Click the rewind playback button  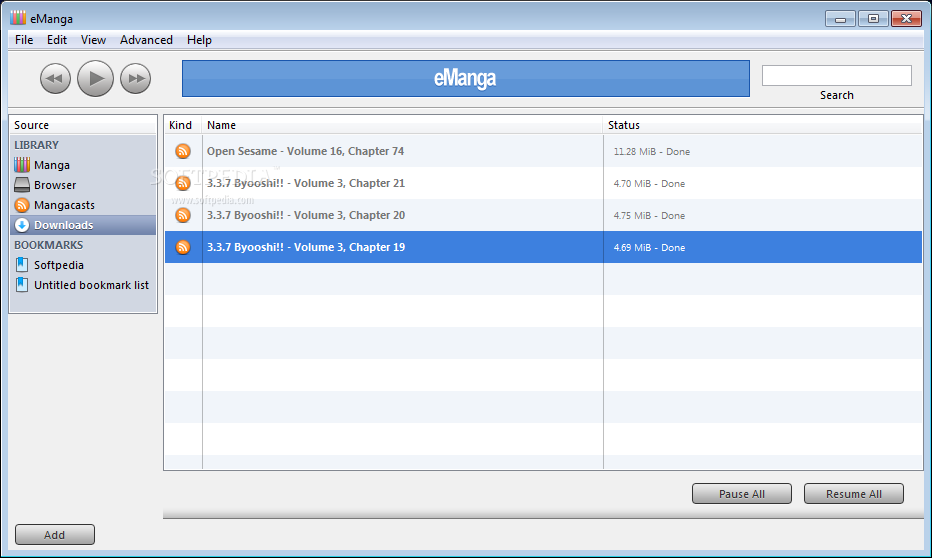(55, 78)
